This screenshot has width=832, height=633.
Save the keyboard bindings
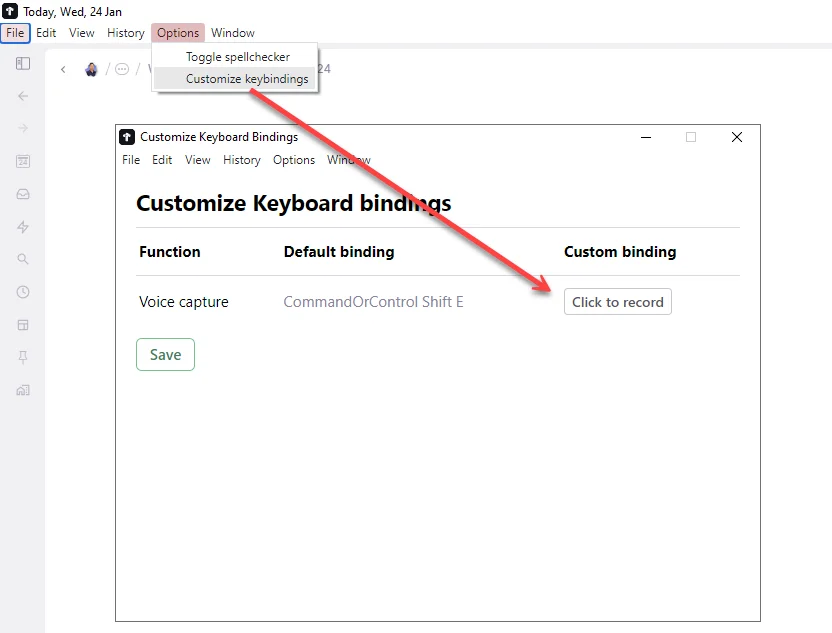point(166,354)
